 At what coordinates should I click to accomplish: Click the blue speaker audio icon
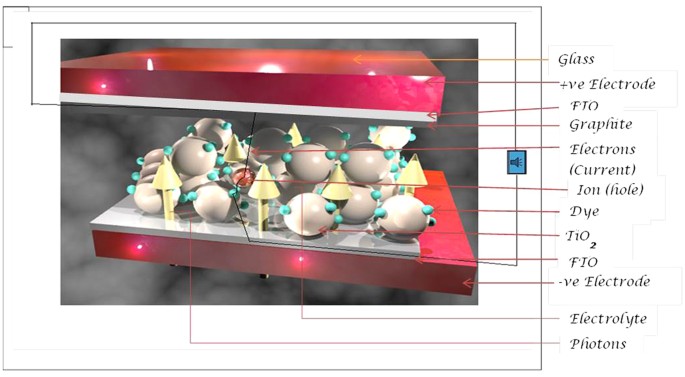[x=516, y=162]
